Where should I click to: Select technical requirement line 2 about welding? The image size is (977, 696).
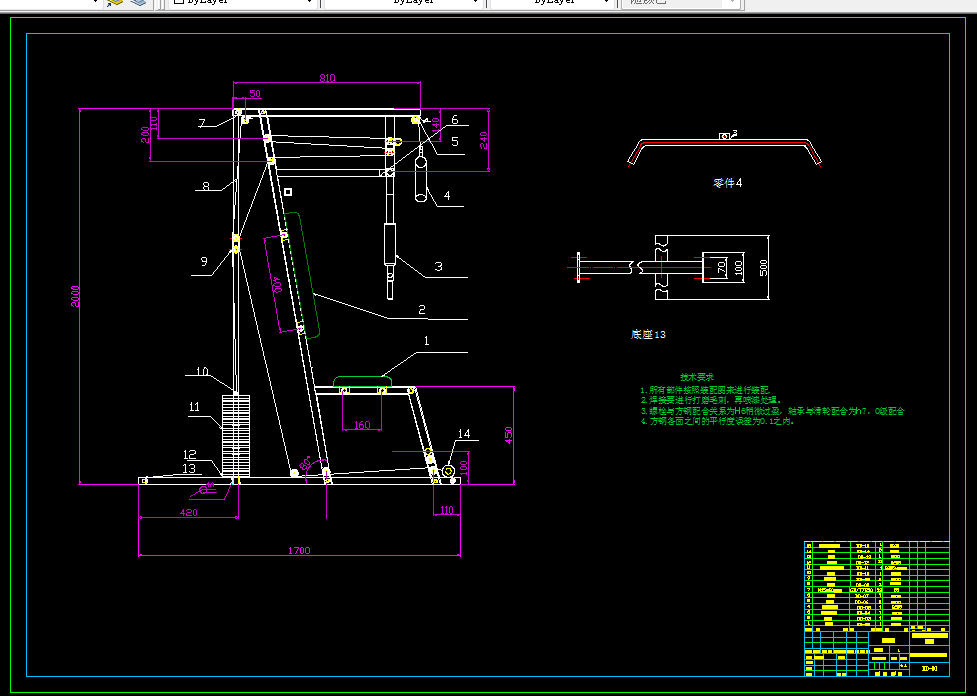click(x=711, y=400)
